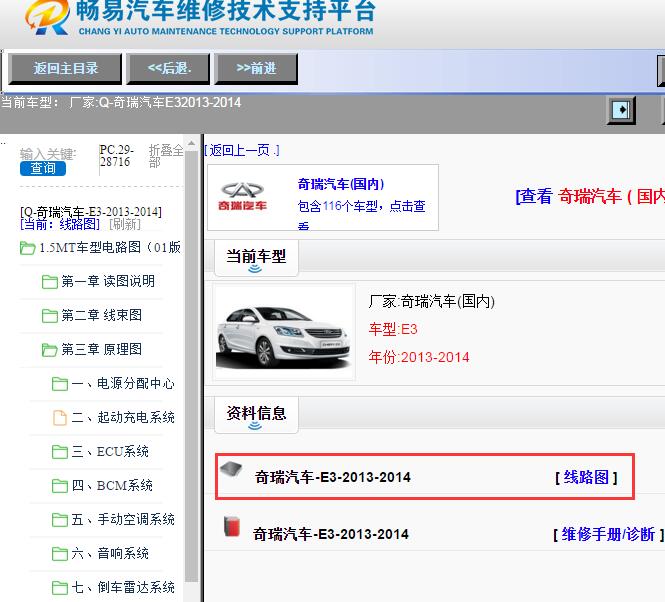Select the 资料信息 tab
665x602 pixels.
point(256,414)
